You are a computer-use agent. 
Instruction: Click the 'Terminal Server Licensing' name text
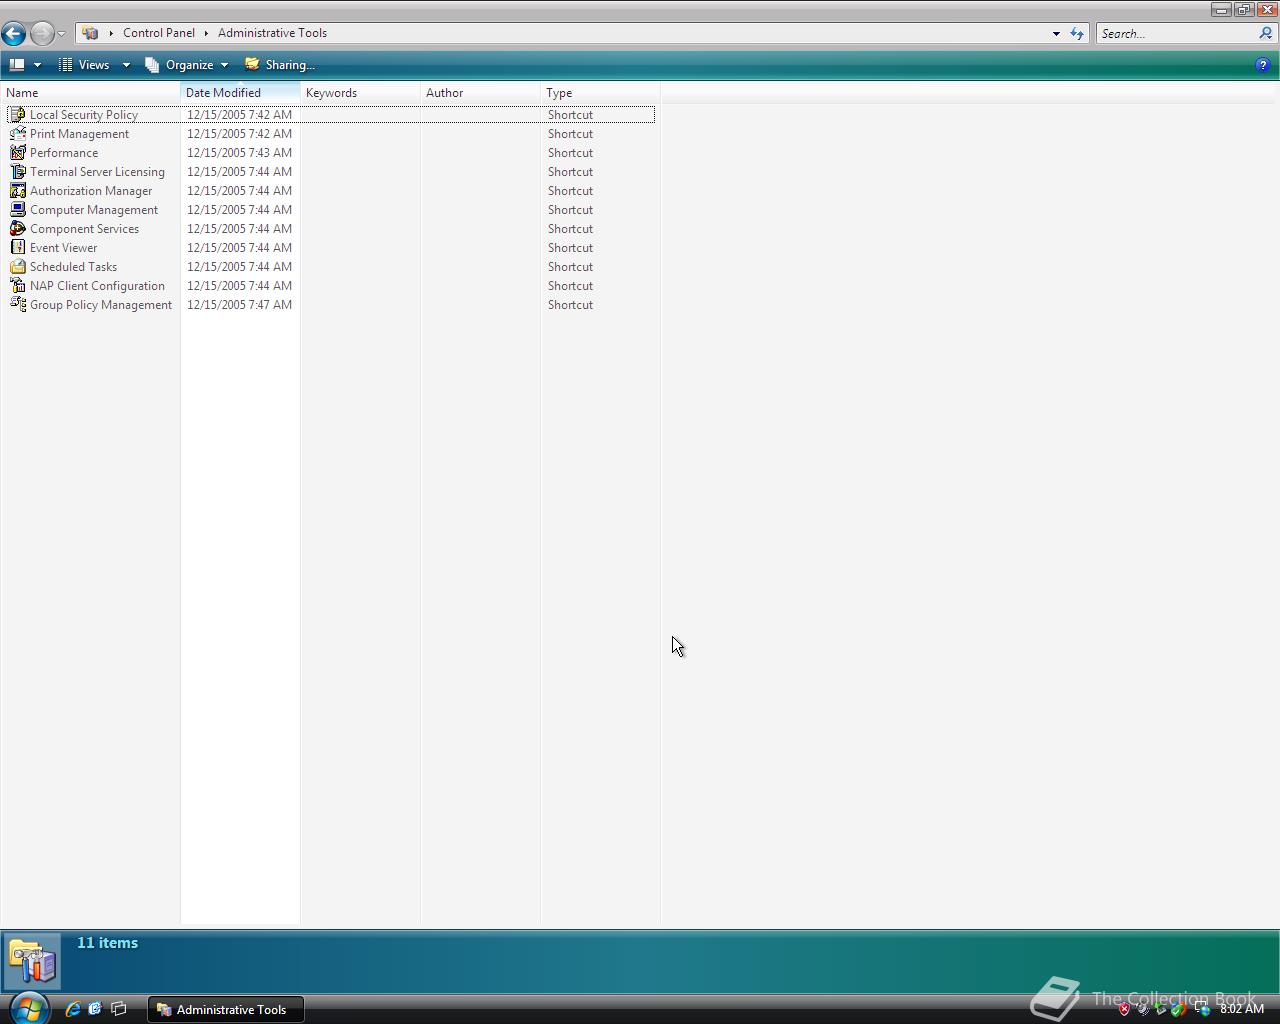tap(97, 172)
